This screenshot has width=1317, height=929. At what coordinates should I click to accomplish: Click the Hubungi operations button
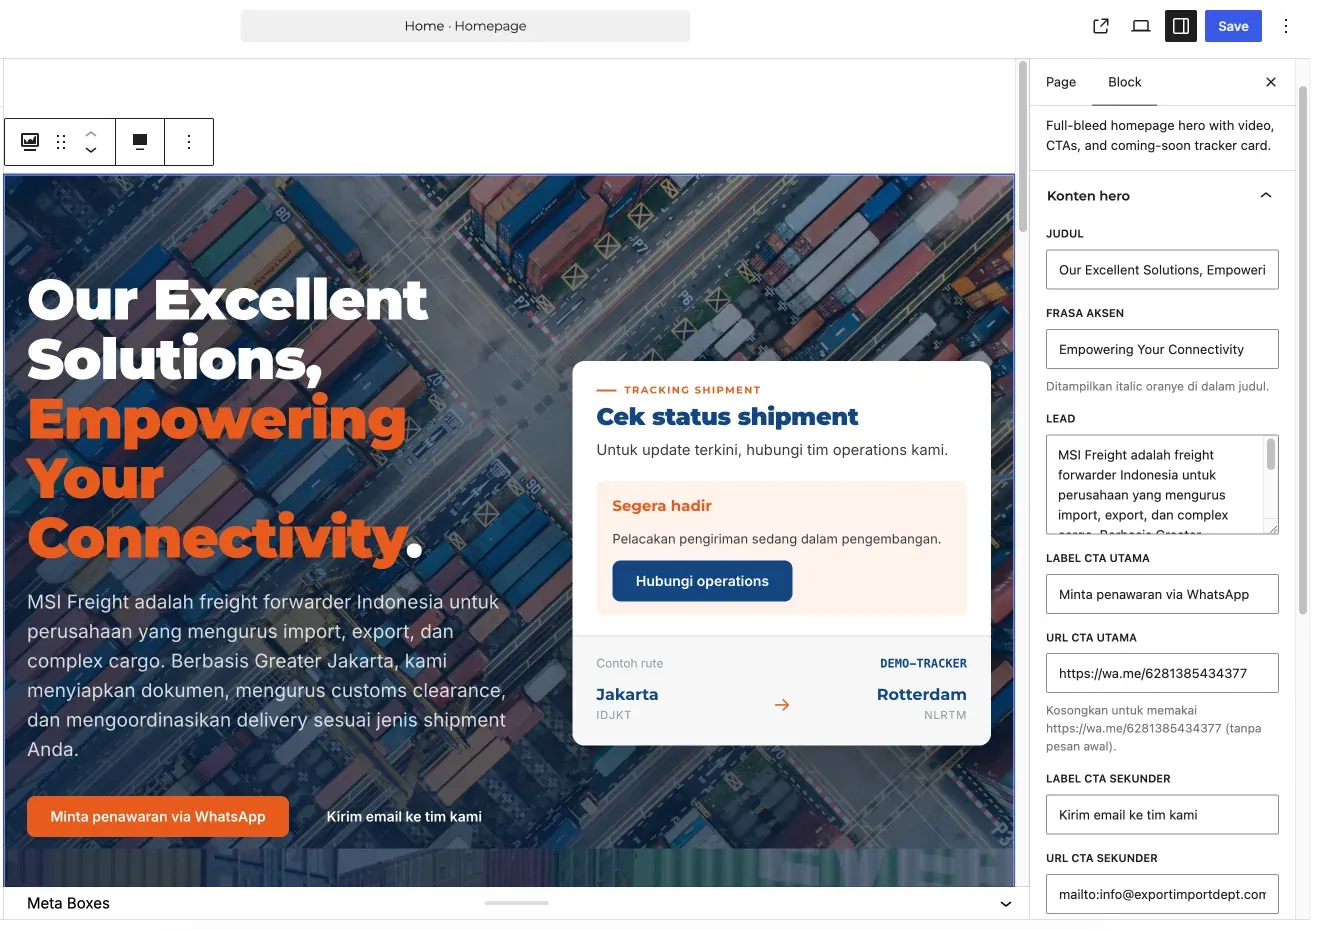(702, 581)
